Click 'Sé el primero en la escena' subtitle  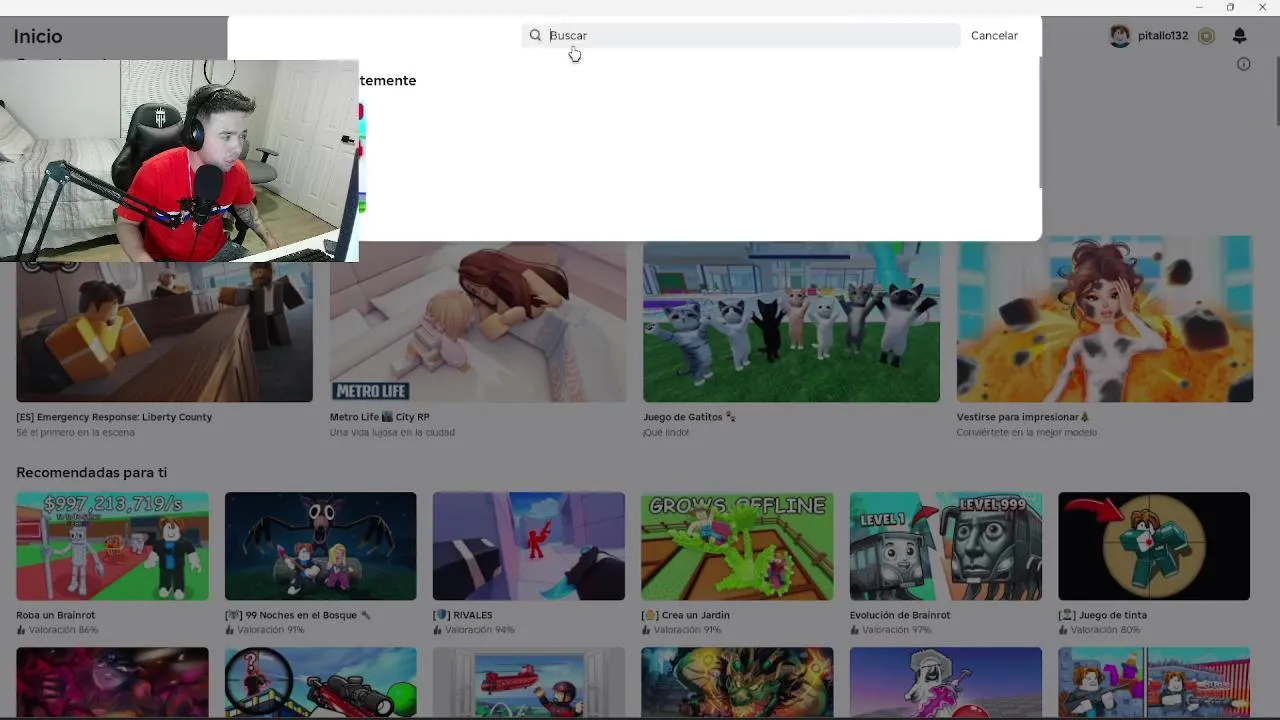click(75, 432)
